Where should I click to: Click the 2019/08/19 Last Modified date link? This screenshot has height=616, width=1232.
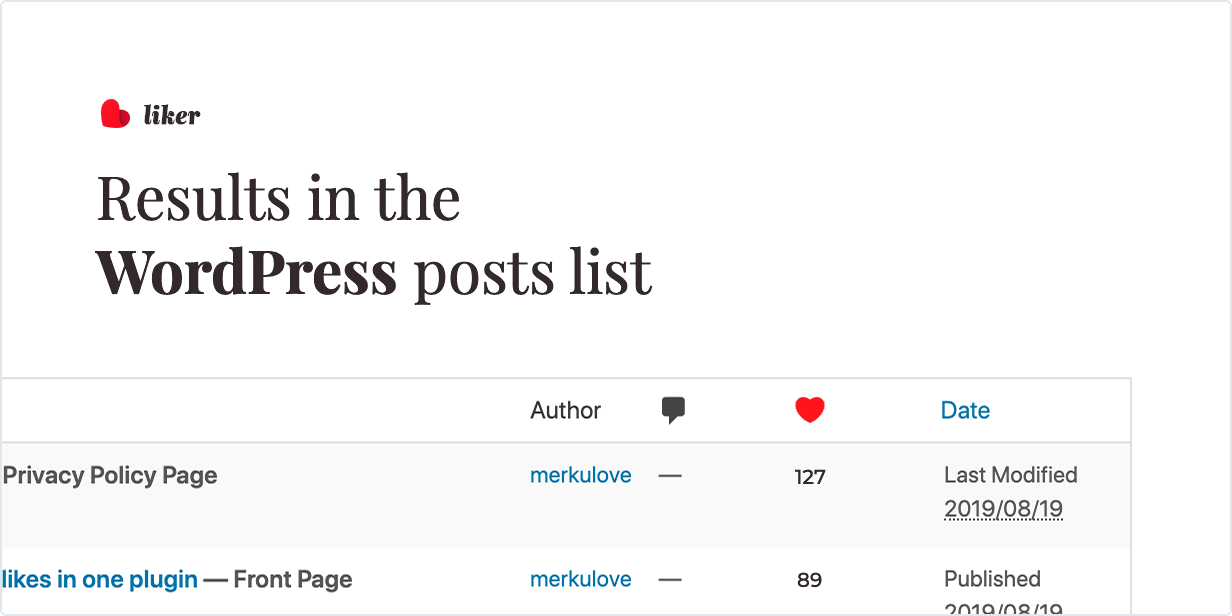1004,509
